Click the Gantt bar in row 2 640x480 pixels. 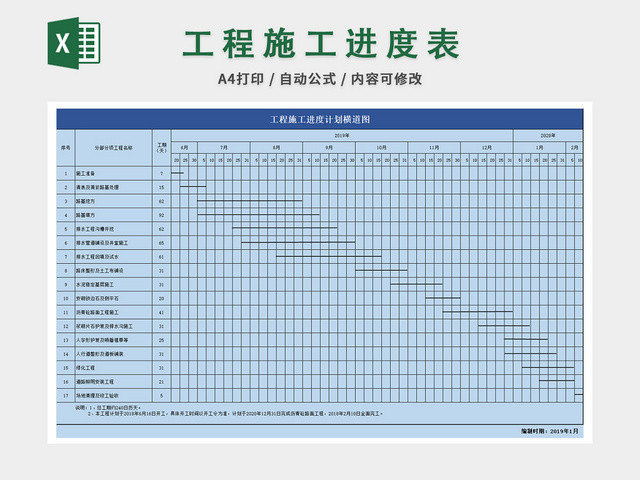[x=193, y=187]
